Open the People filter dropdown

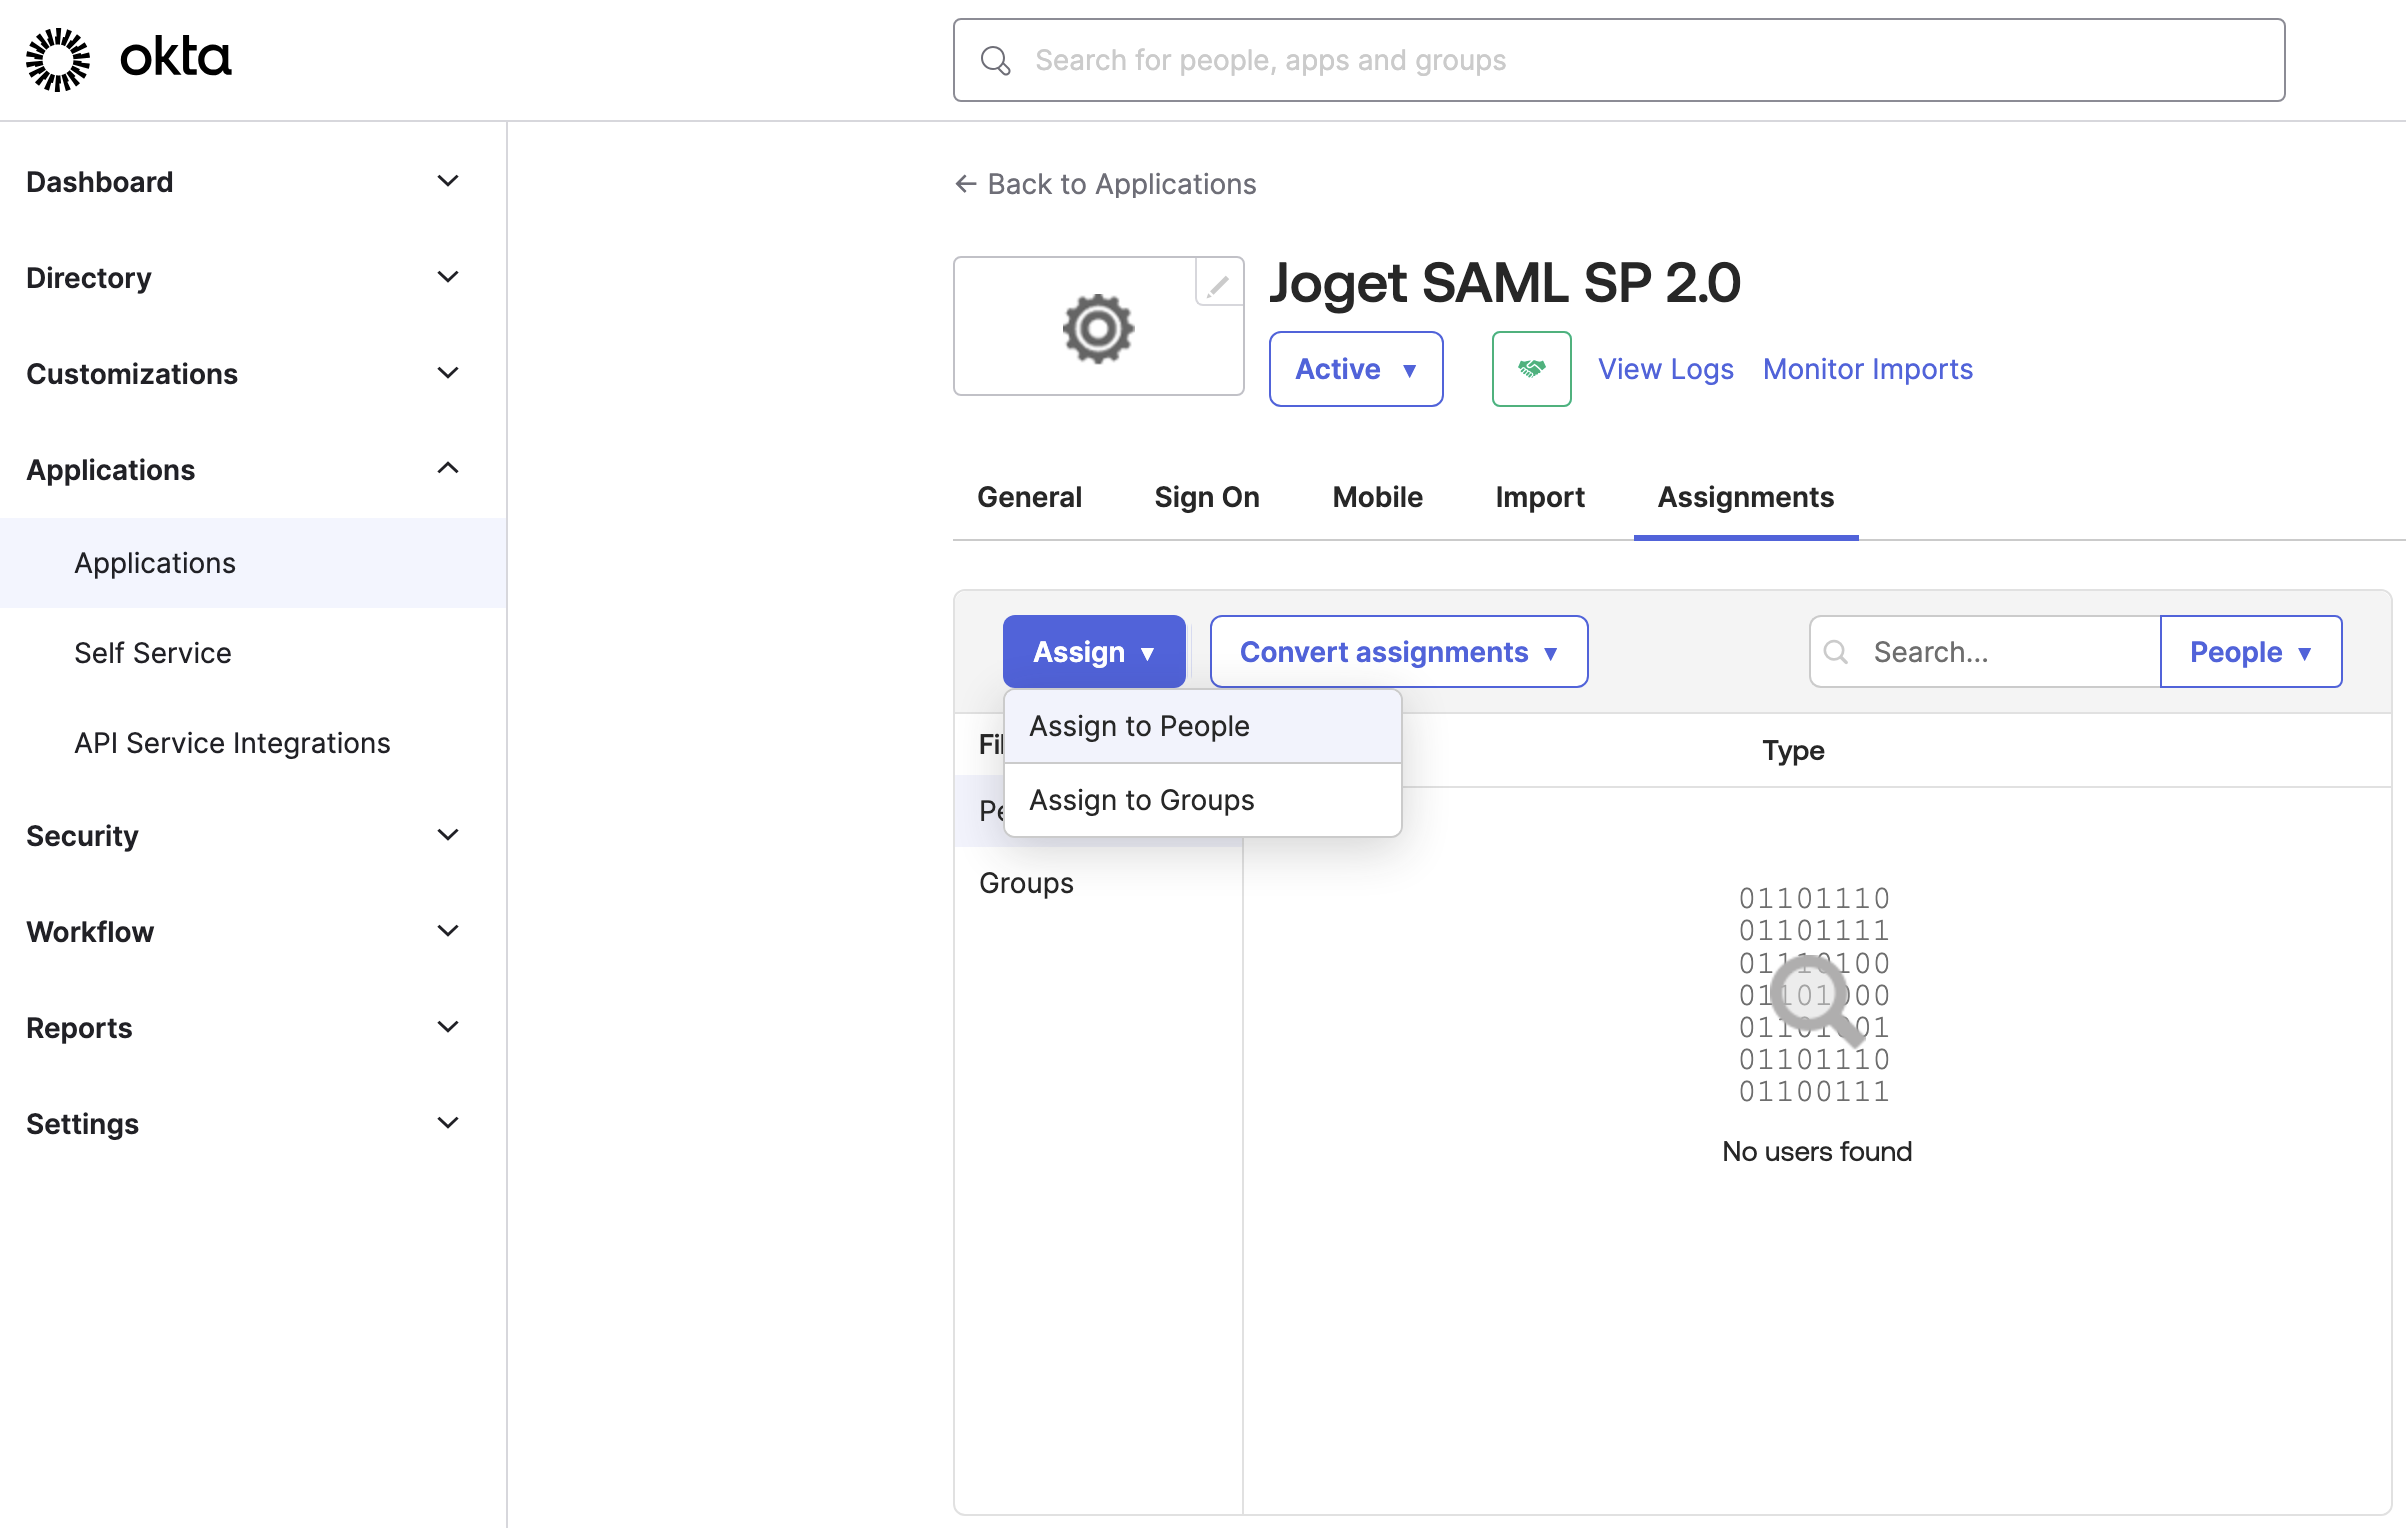pos(2250,652)
